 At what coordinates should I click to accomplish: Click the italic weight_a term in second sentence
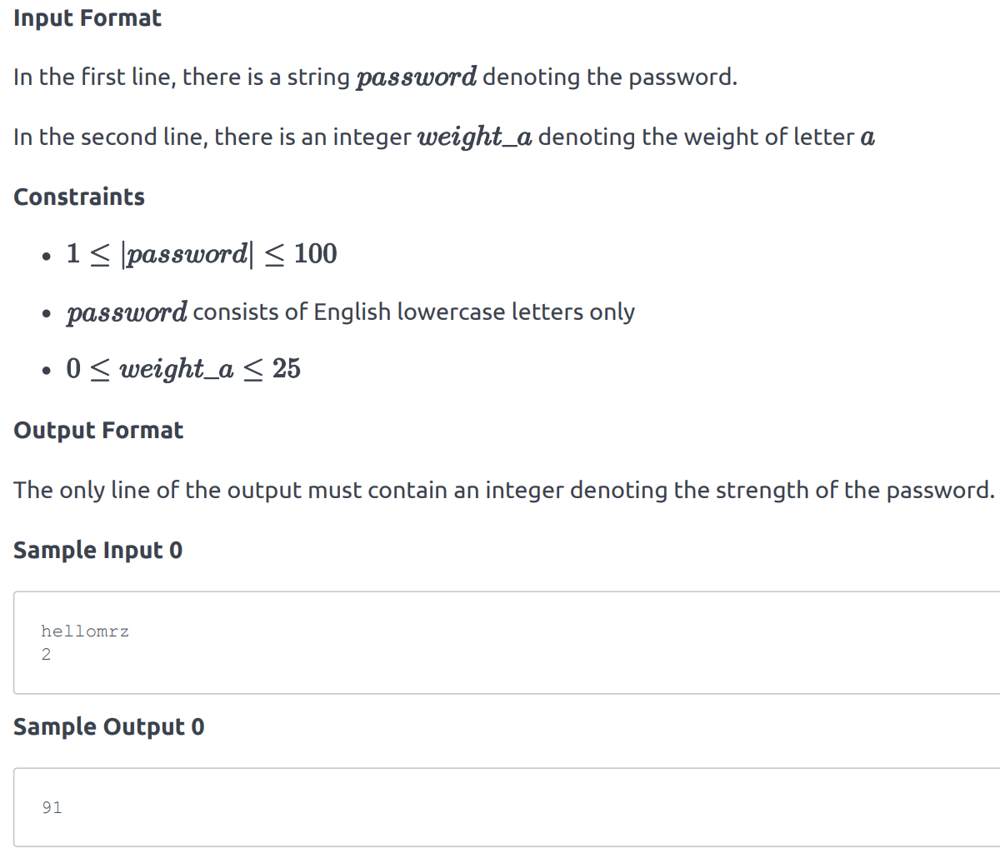tap(475, 137)
